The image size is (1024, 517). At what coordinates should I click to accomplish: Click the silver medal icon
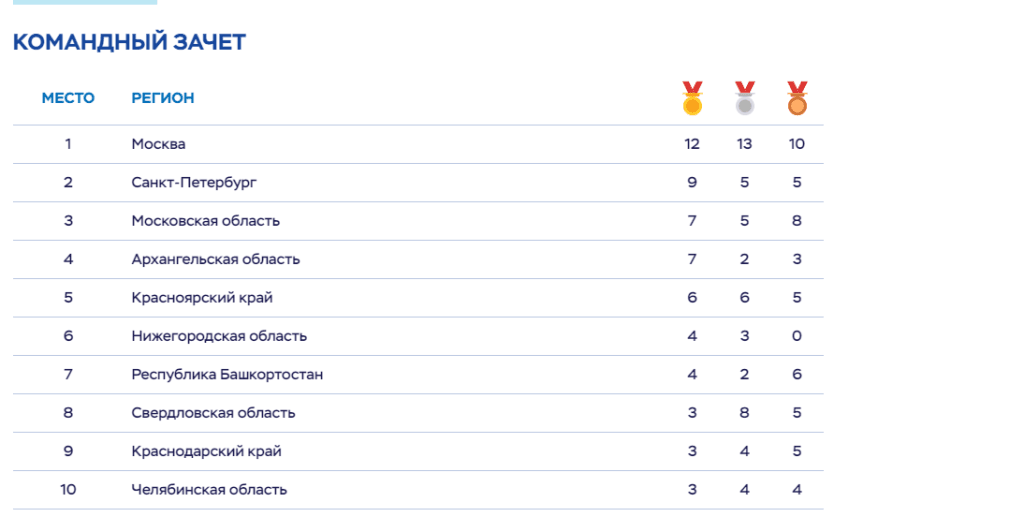pos(744,99)
